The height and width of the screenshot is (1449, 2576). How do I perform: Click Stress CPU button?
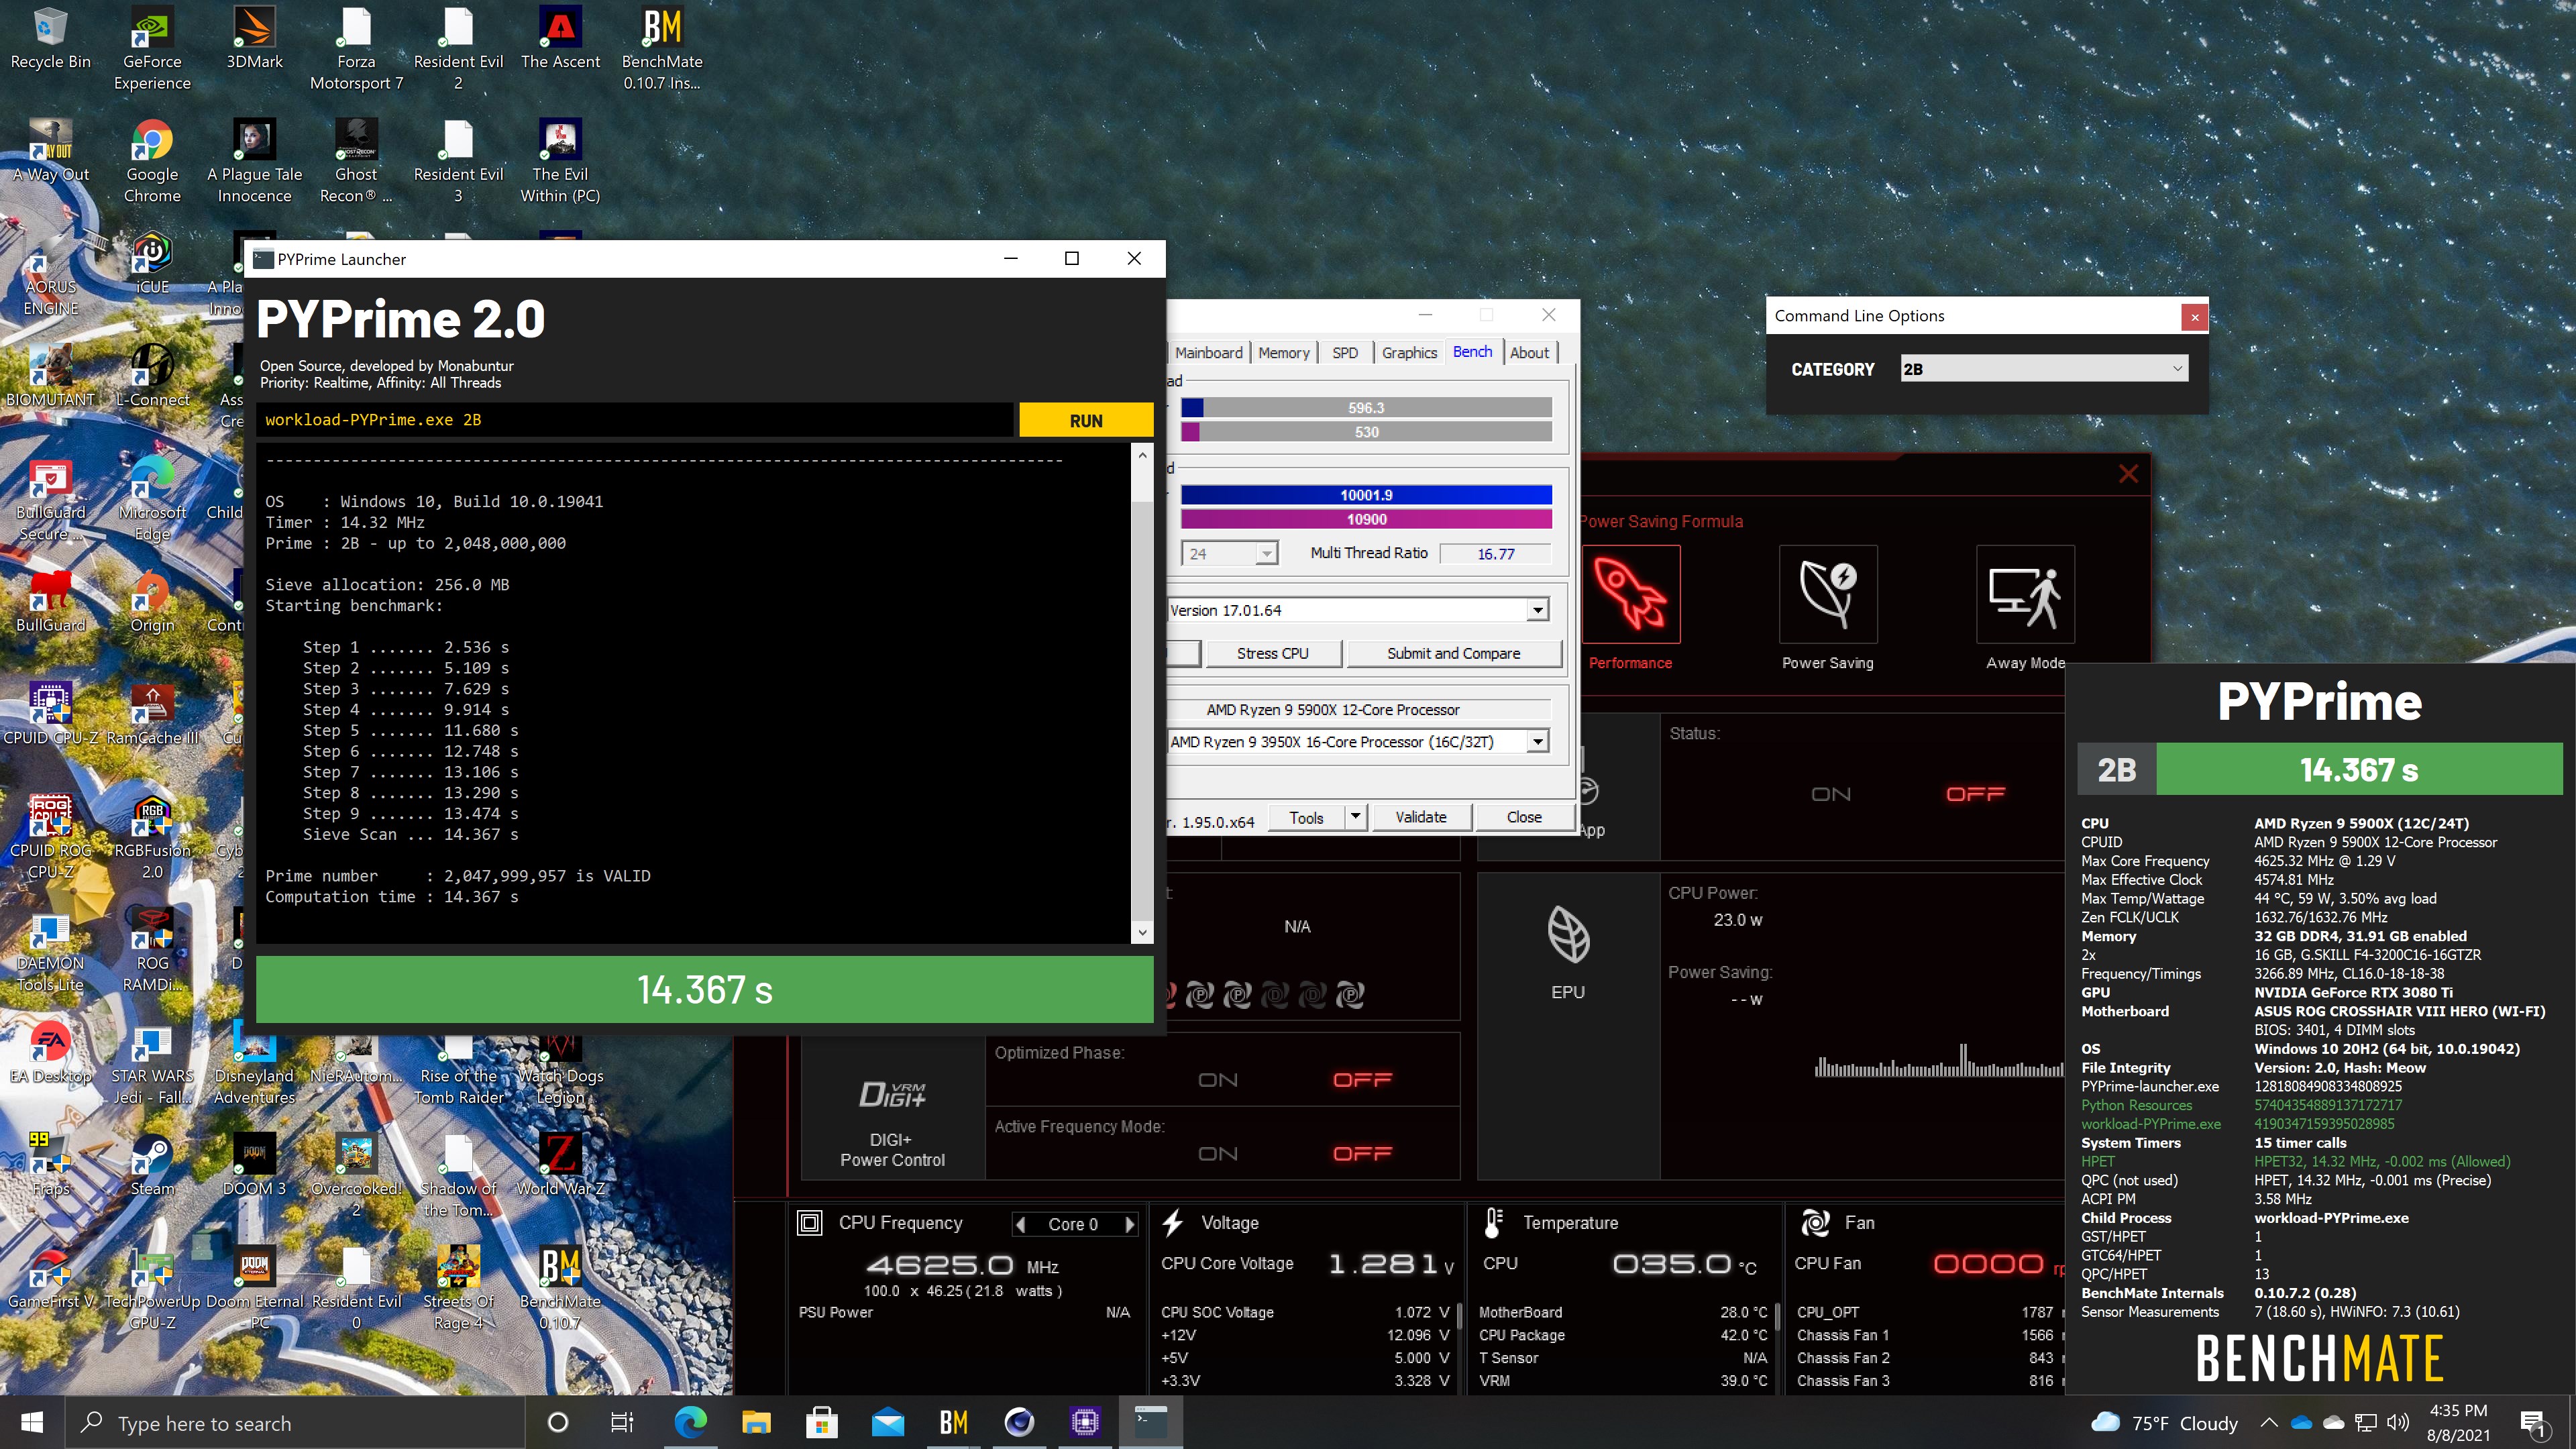[1272, 653]
